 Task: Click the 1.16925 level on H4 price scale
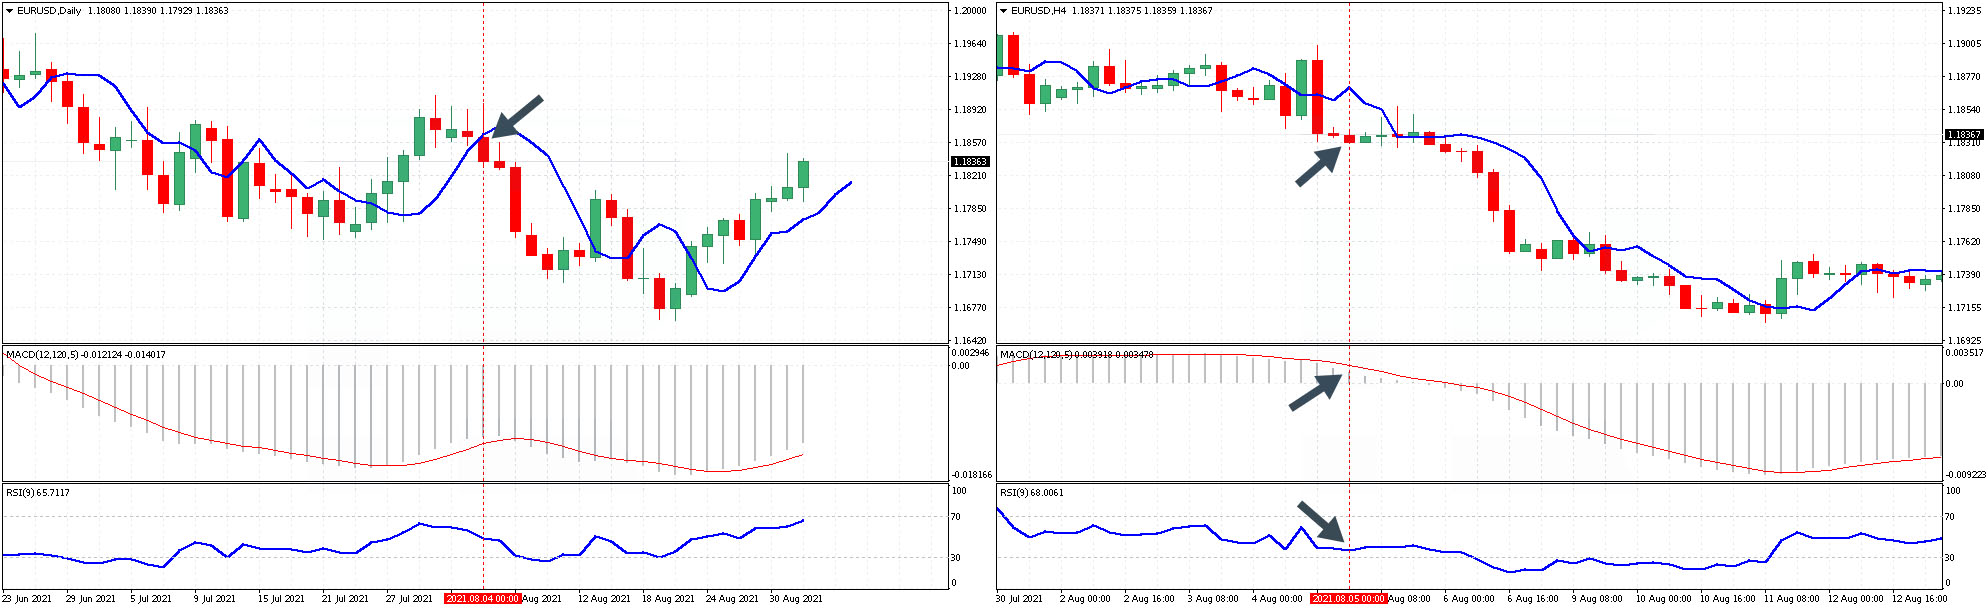click(x=1965, y=340)
